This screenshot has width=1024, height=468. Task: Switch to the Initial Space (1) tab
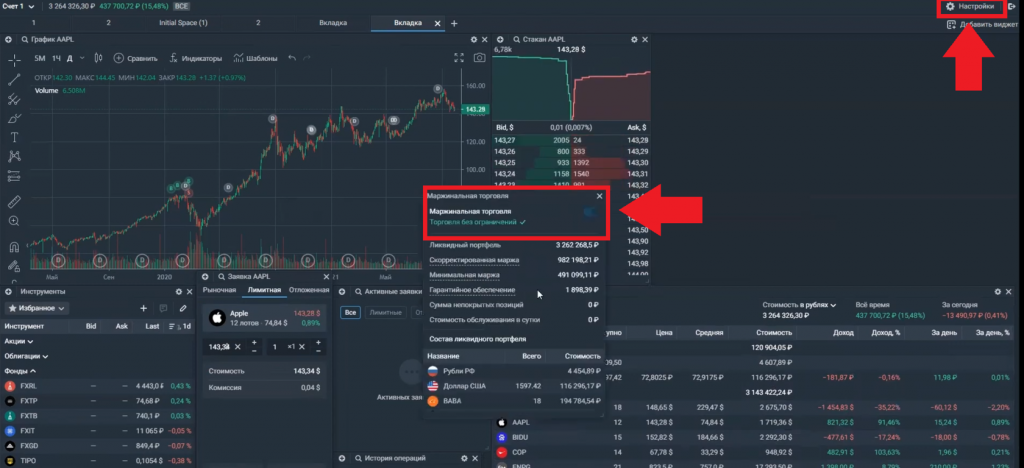pyautogui.click(x=184, y=23)
